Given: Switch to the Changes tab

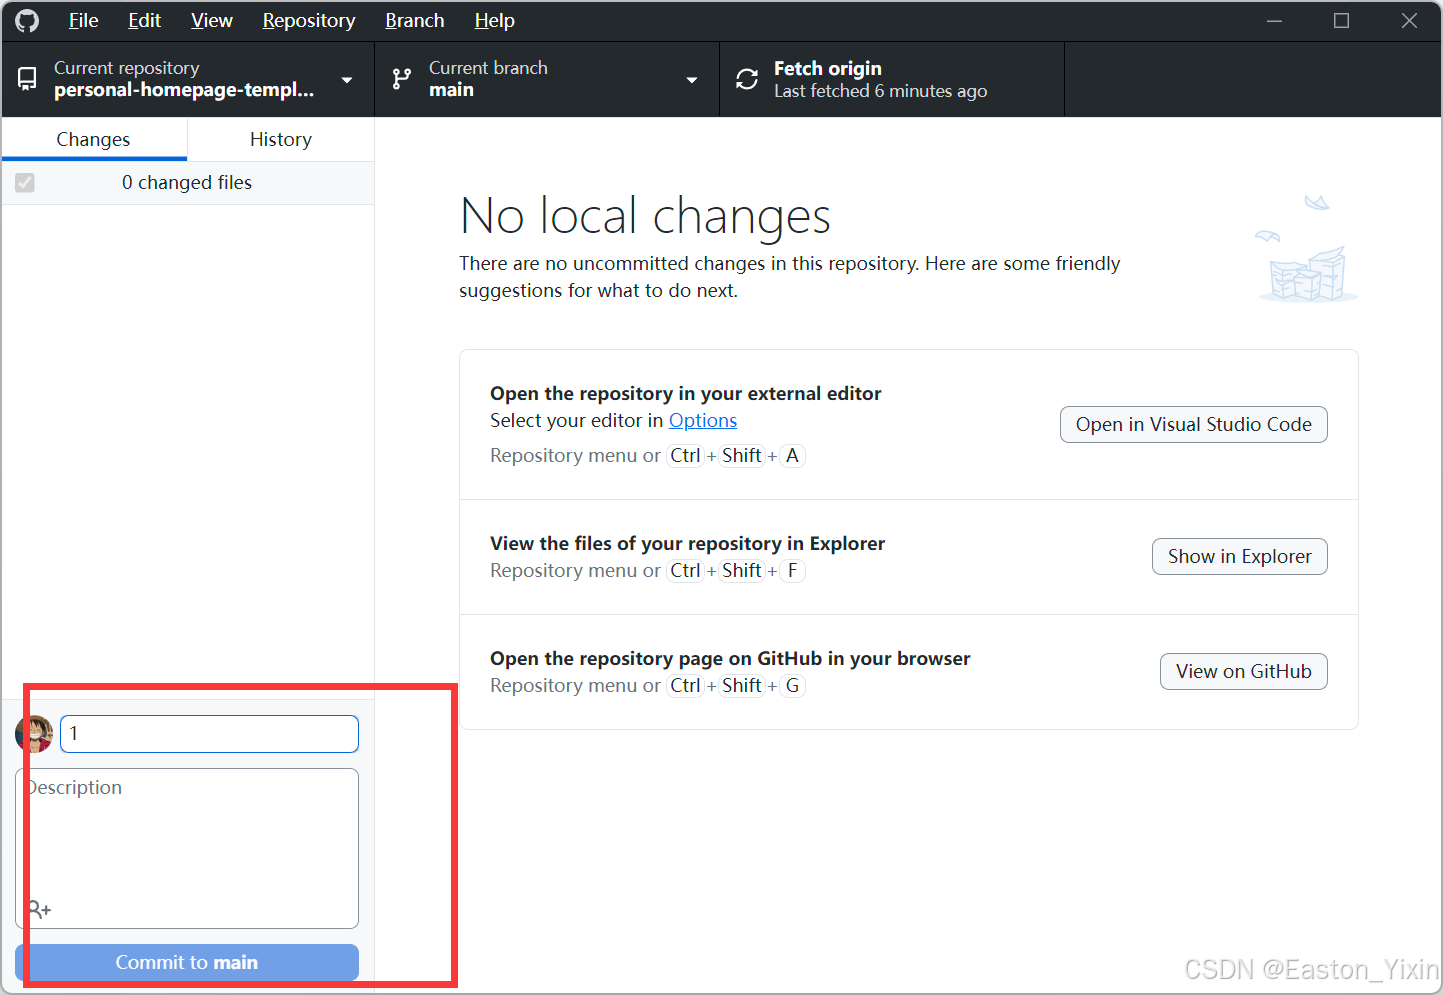Looking at the screenshot, I should [x=93, y=139].
